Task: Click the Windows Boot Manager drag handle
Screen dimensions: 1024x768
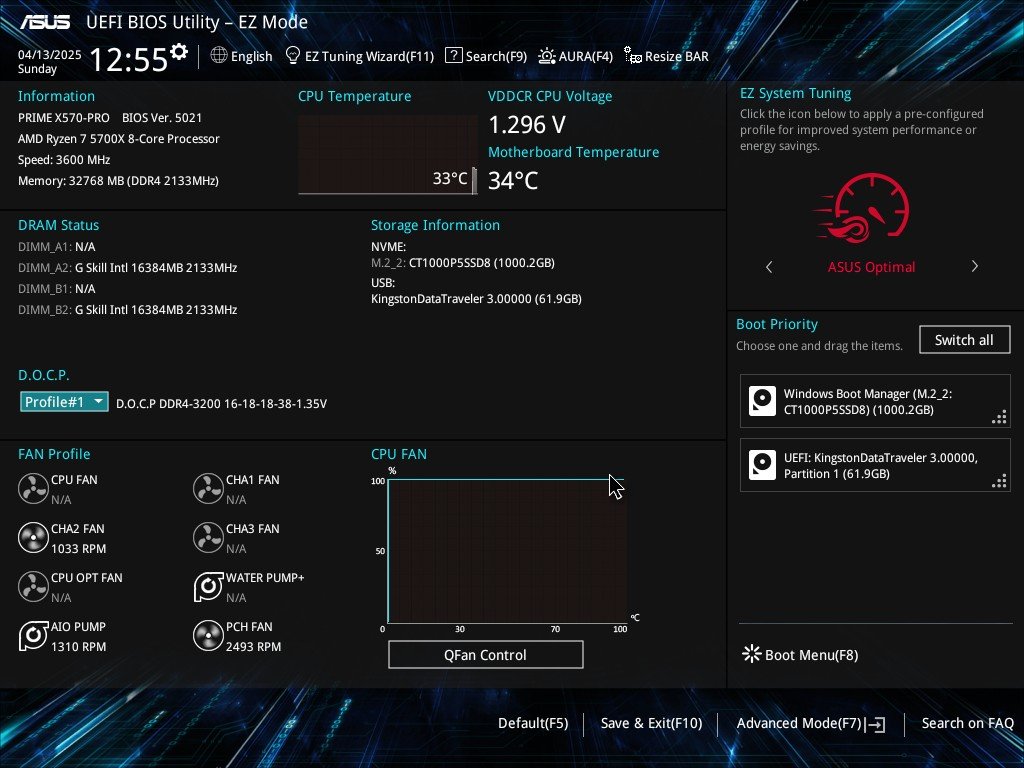Action: 999,417
